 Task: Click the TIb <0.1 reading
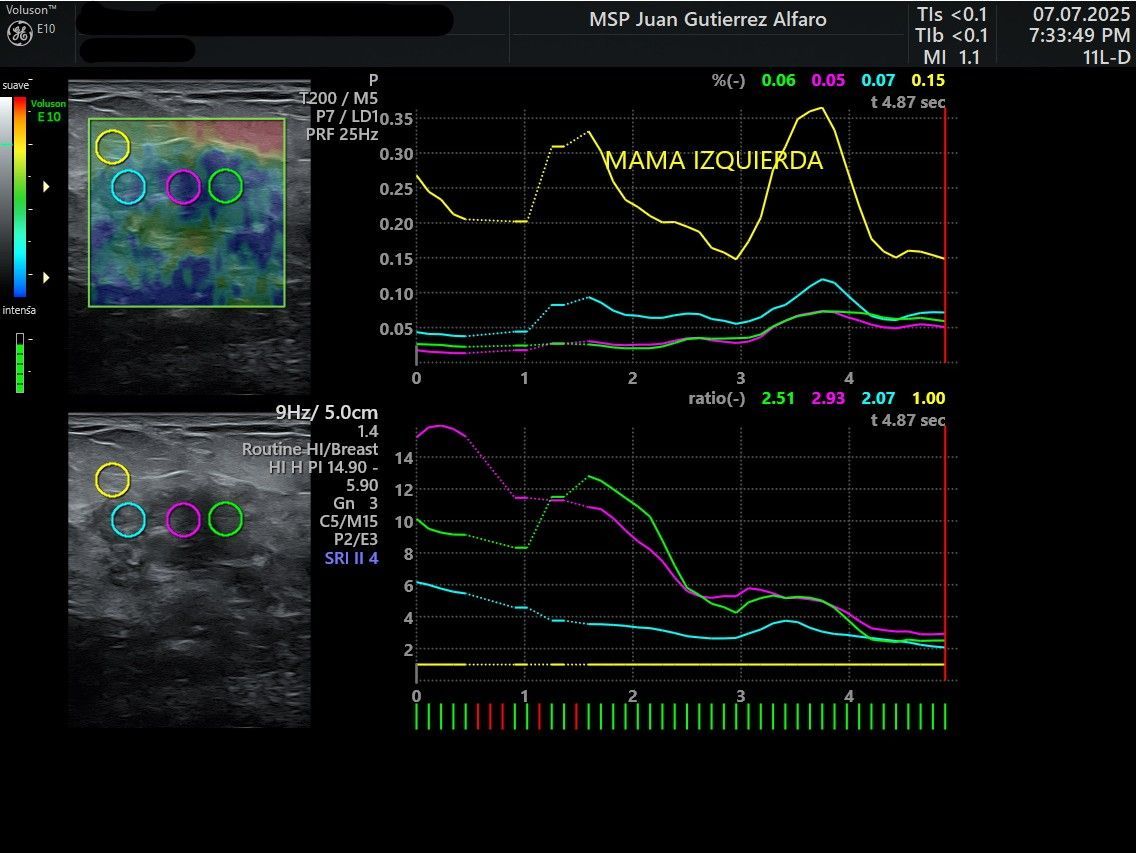click(x=951, y=36)
